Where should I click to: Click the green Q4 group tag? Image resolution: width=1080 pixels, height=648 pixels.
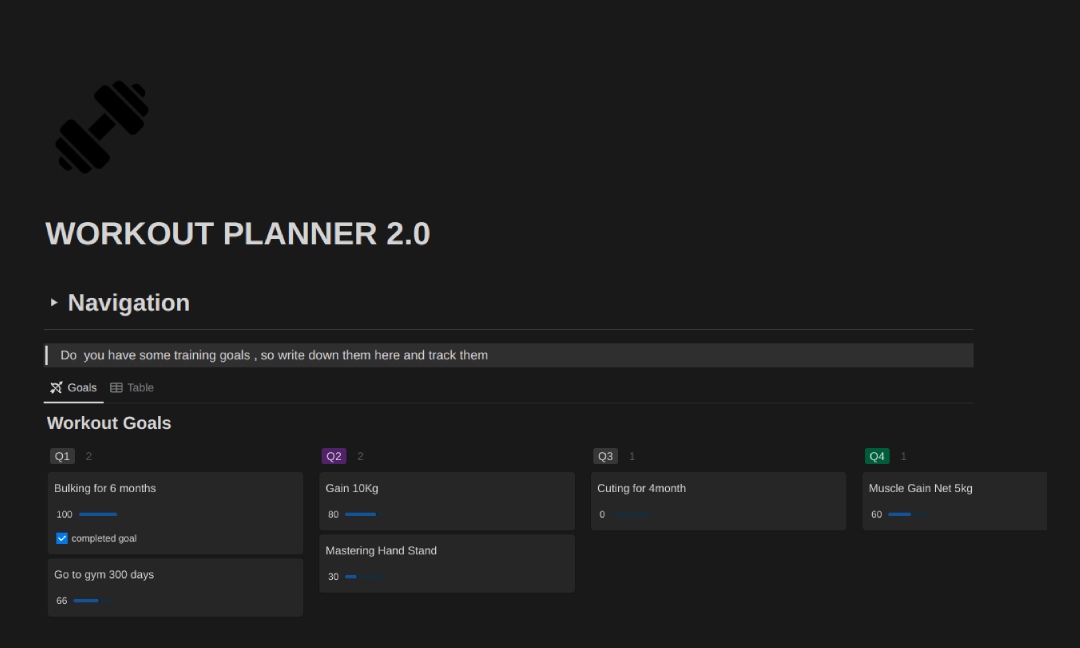click(x=877, y=456)
